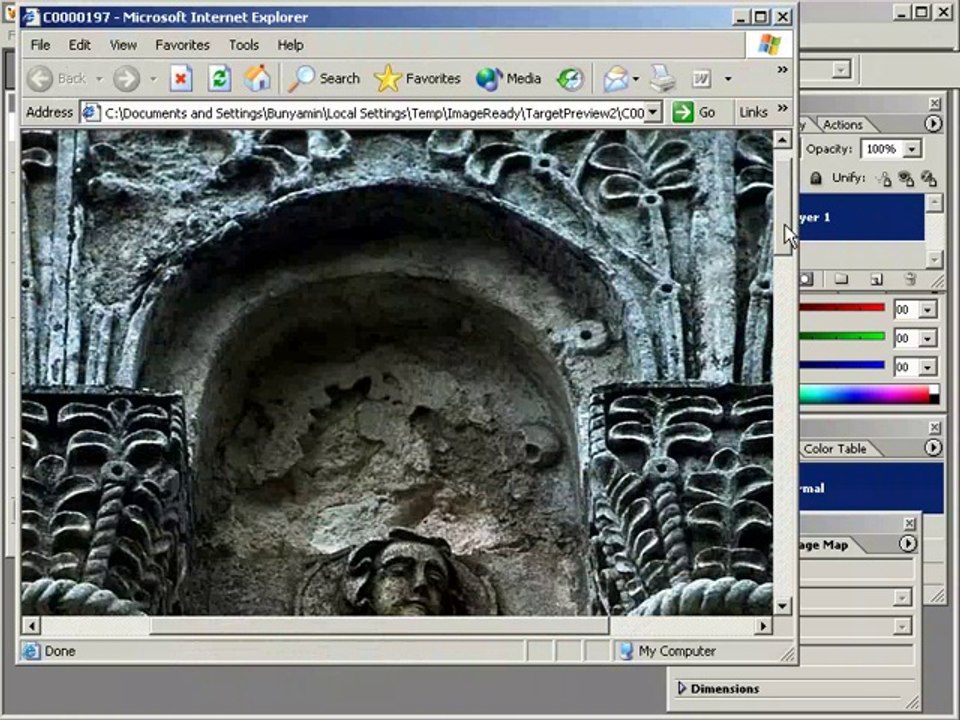Print the page using the printer icon

point(662,78)
